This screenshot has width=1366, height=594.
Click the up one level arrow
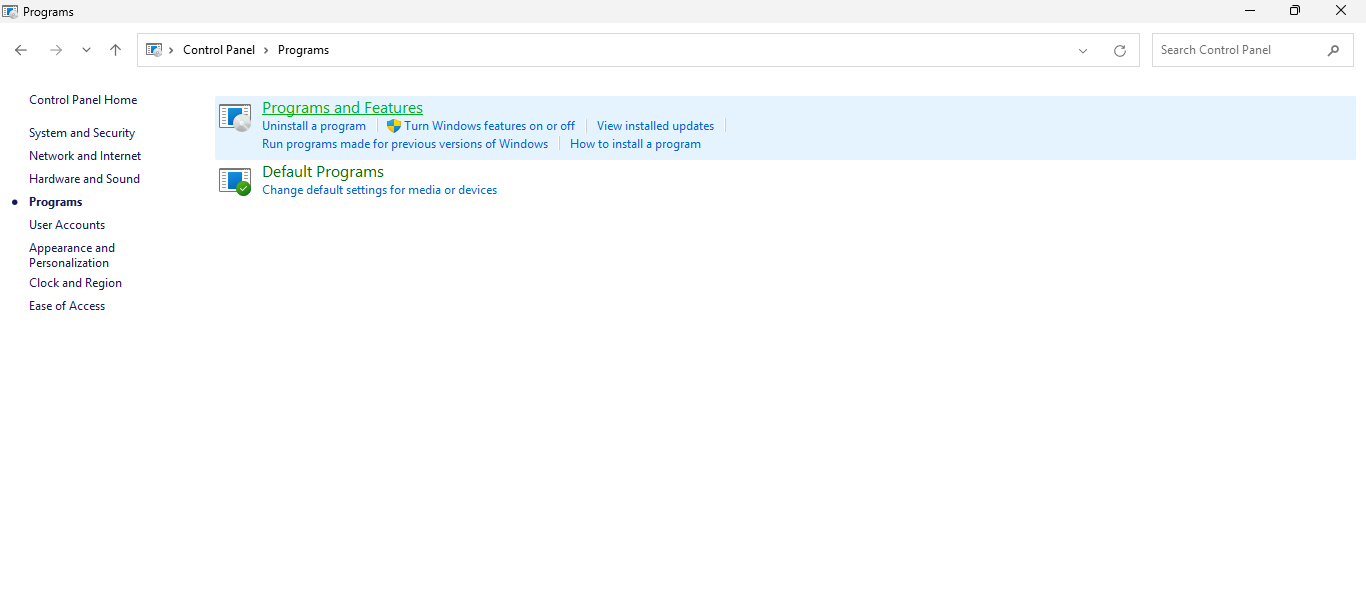click(116, 50)
